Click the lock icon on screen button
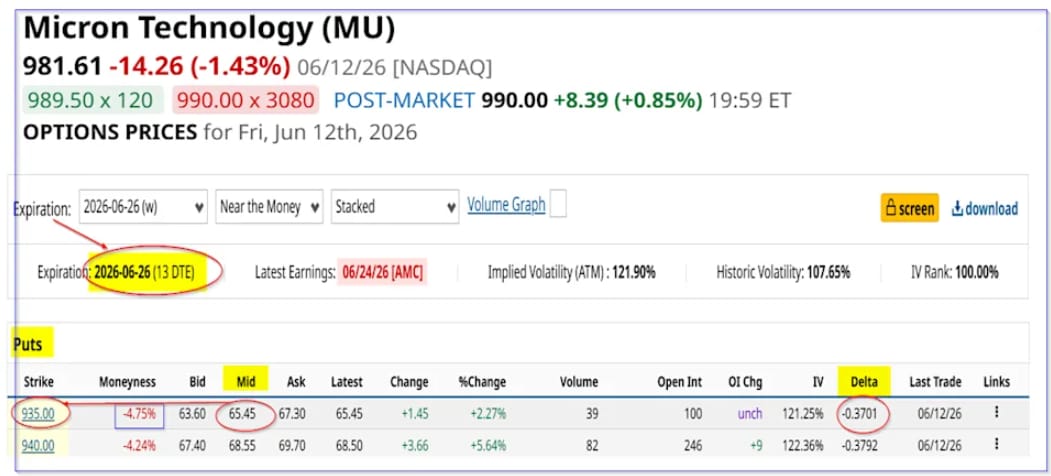Screen dimensions: 1051x476 pos(891,209)
